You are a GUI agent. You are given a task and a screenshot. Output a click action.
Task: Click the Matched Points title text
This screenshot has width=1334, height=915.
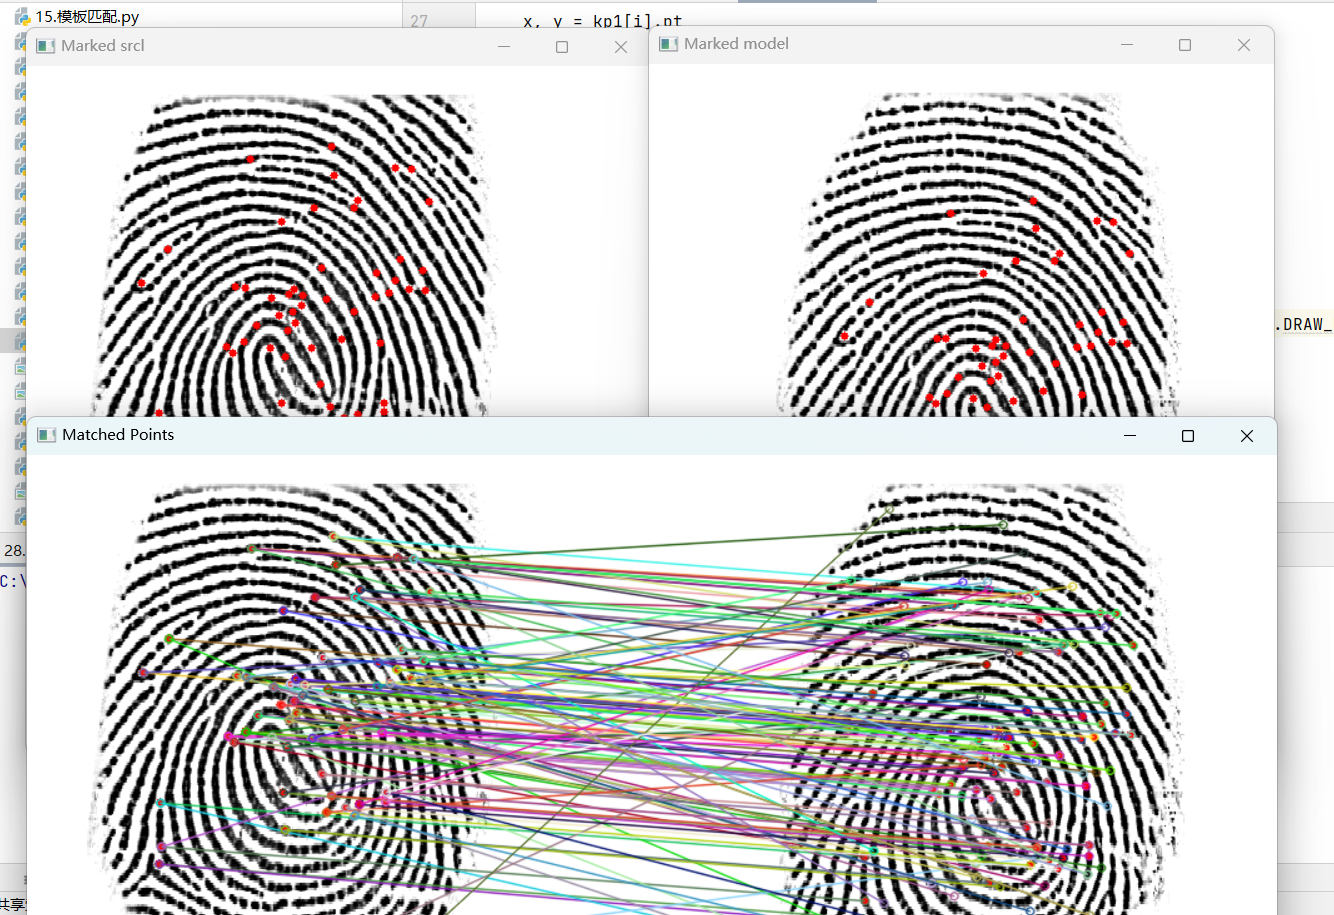(118, 435)
